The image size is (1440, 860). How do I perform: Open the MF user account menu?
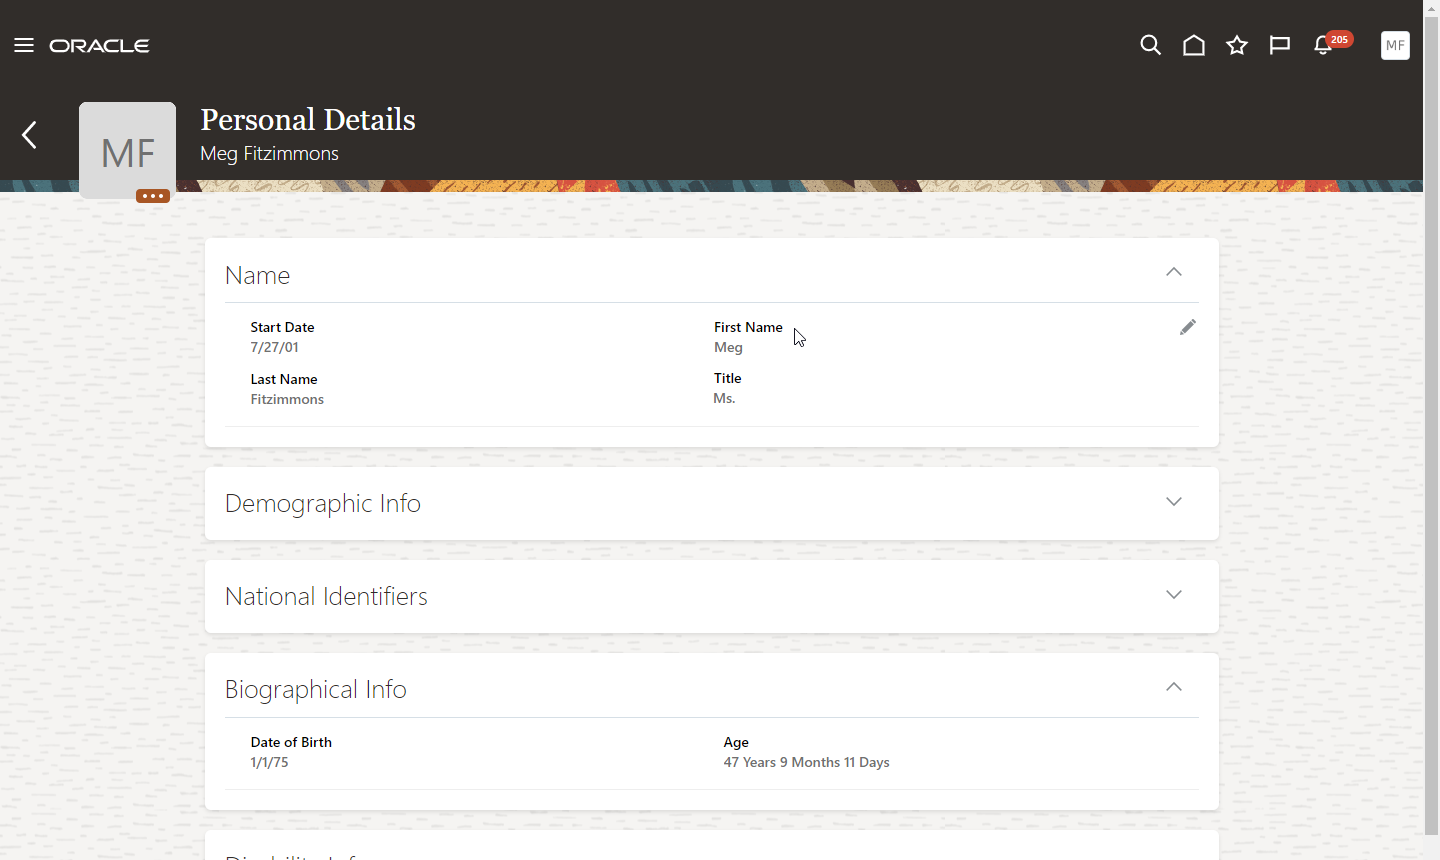[x=1395, y=45]
